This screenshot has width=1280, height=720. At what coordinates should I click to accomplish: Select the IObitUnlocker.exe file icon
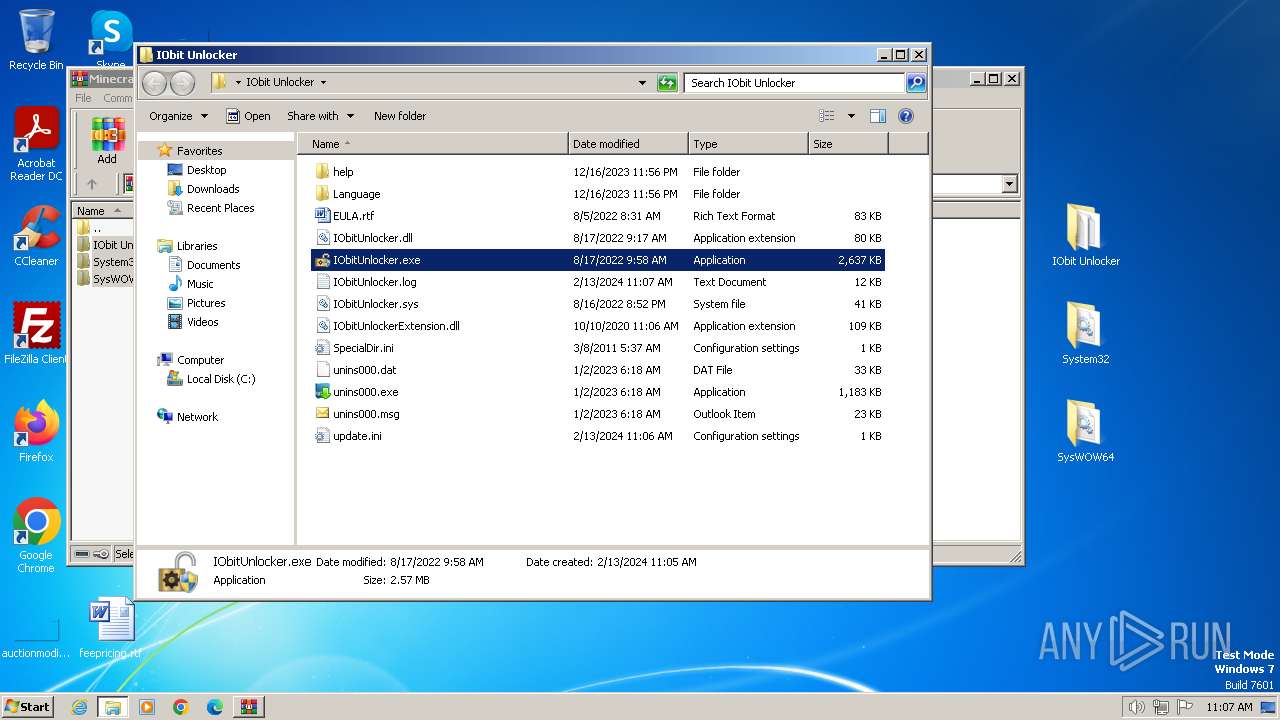click(x=322, y=260)
